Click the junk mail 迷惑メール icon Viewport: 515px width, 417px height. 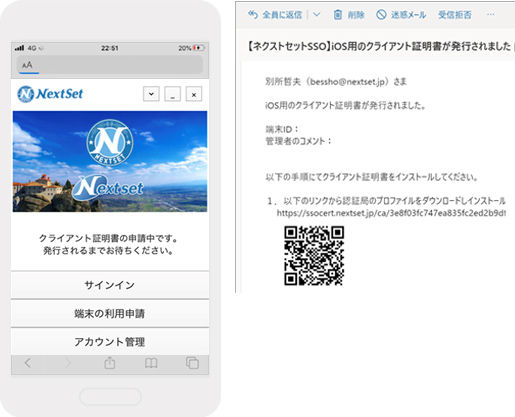pyautogui.click(x=381, y=15)
